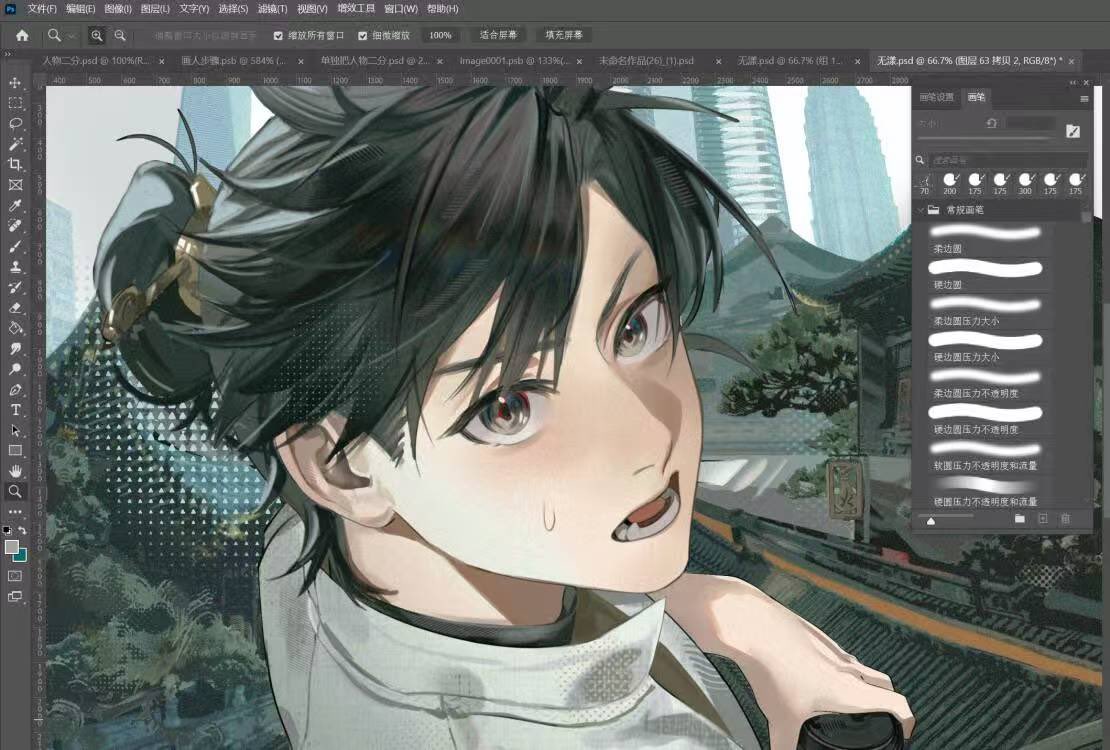Switch to the 画笔设置 panel tab

tap(937, 97)
